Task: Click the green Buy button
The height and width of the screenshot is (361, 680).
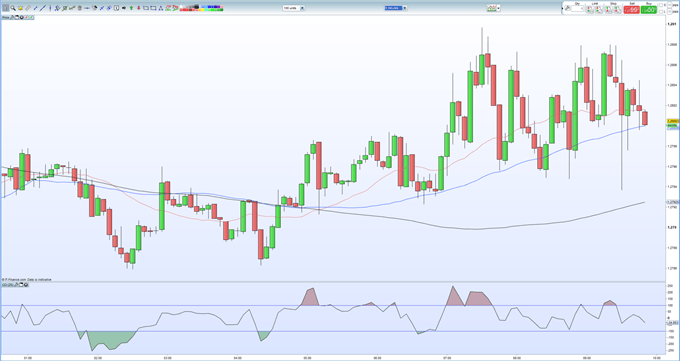Action: (x=649, y=10)
